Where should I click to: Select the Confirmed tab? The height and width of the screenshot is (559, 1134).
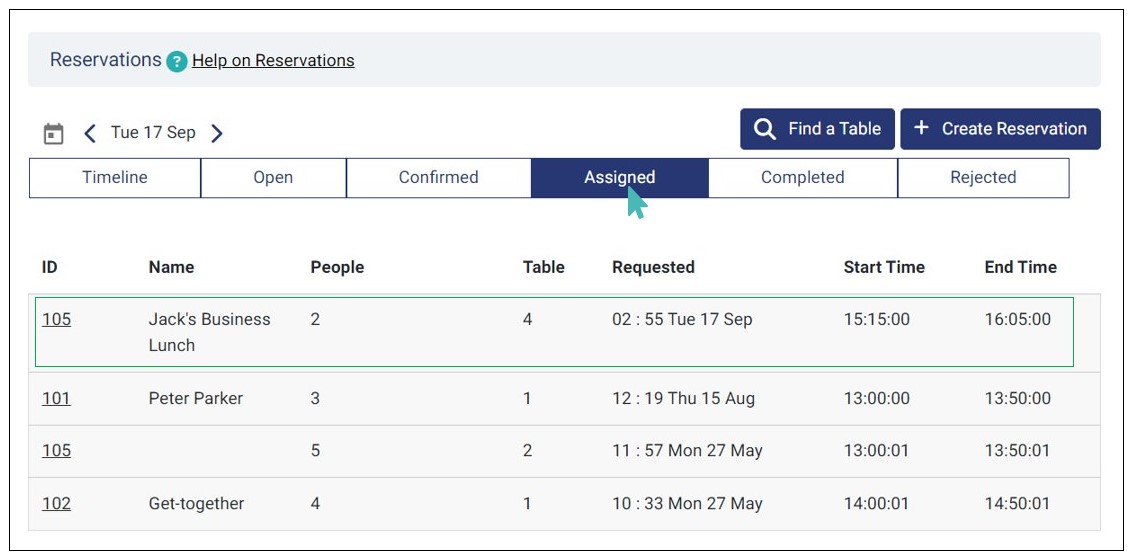pos(438,178)
